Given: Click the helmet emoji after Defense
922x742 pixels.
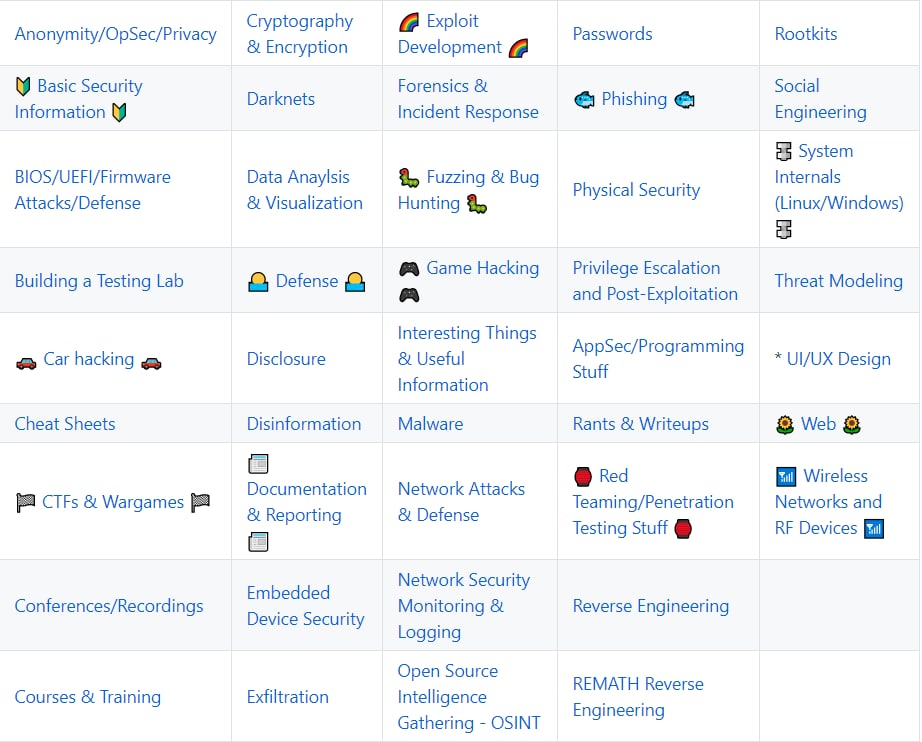Looking at the screenshot, I should (355, 282).
